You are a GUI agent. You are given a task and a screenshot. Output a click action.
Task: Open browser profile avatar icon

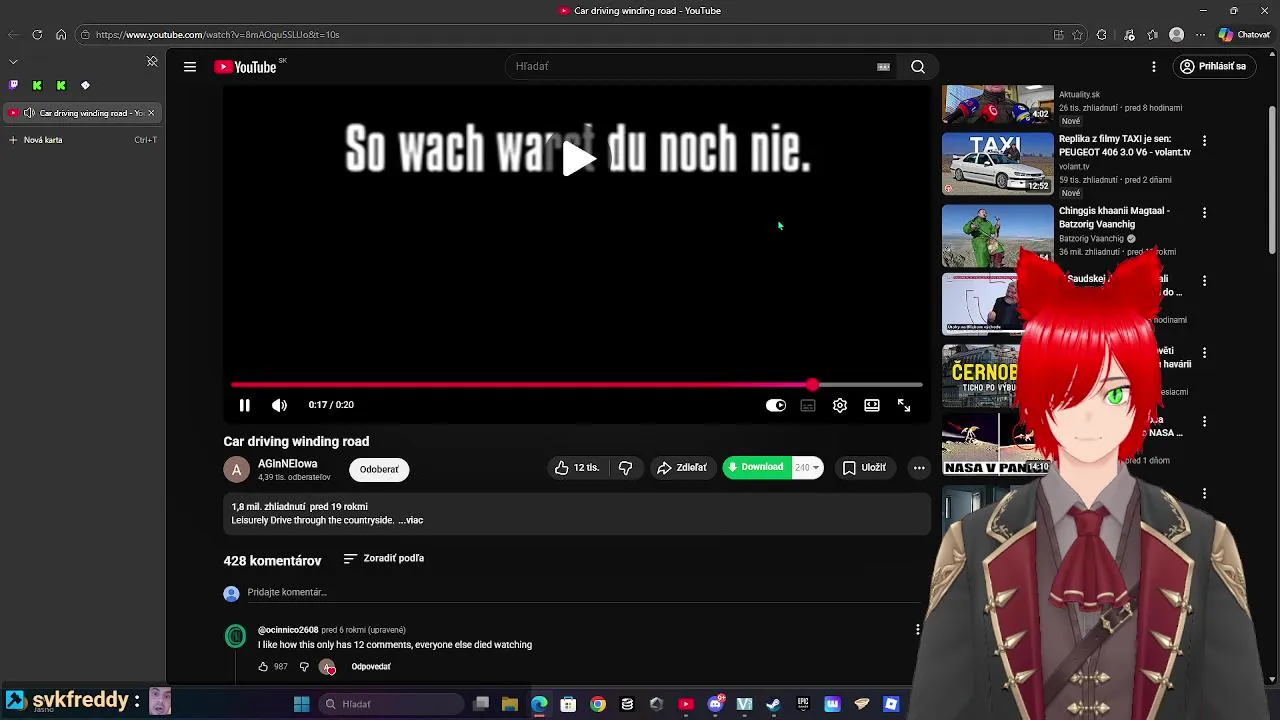(1177, 35)
